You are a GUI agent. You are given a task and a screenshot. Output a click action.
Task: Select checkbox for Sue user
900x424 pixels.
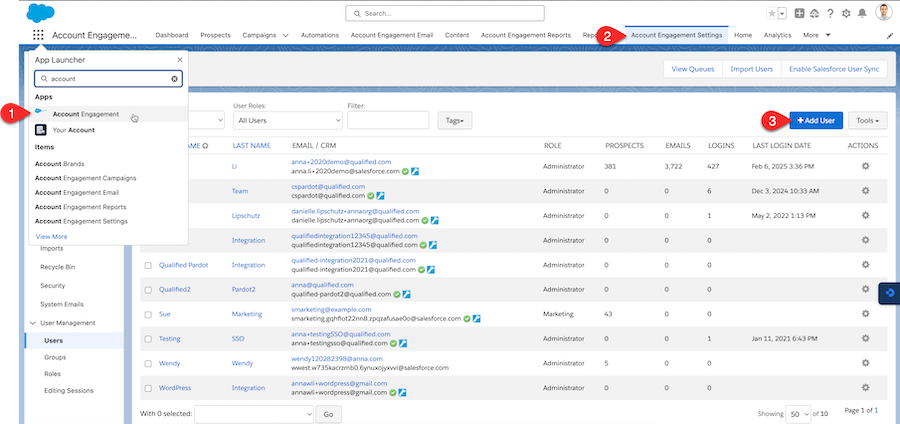coord(148,314)
